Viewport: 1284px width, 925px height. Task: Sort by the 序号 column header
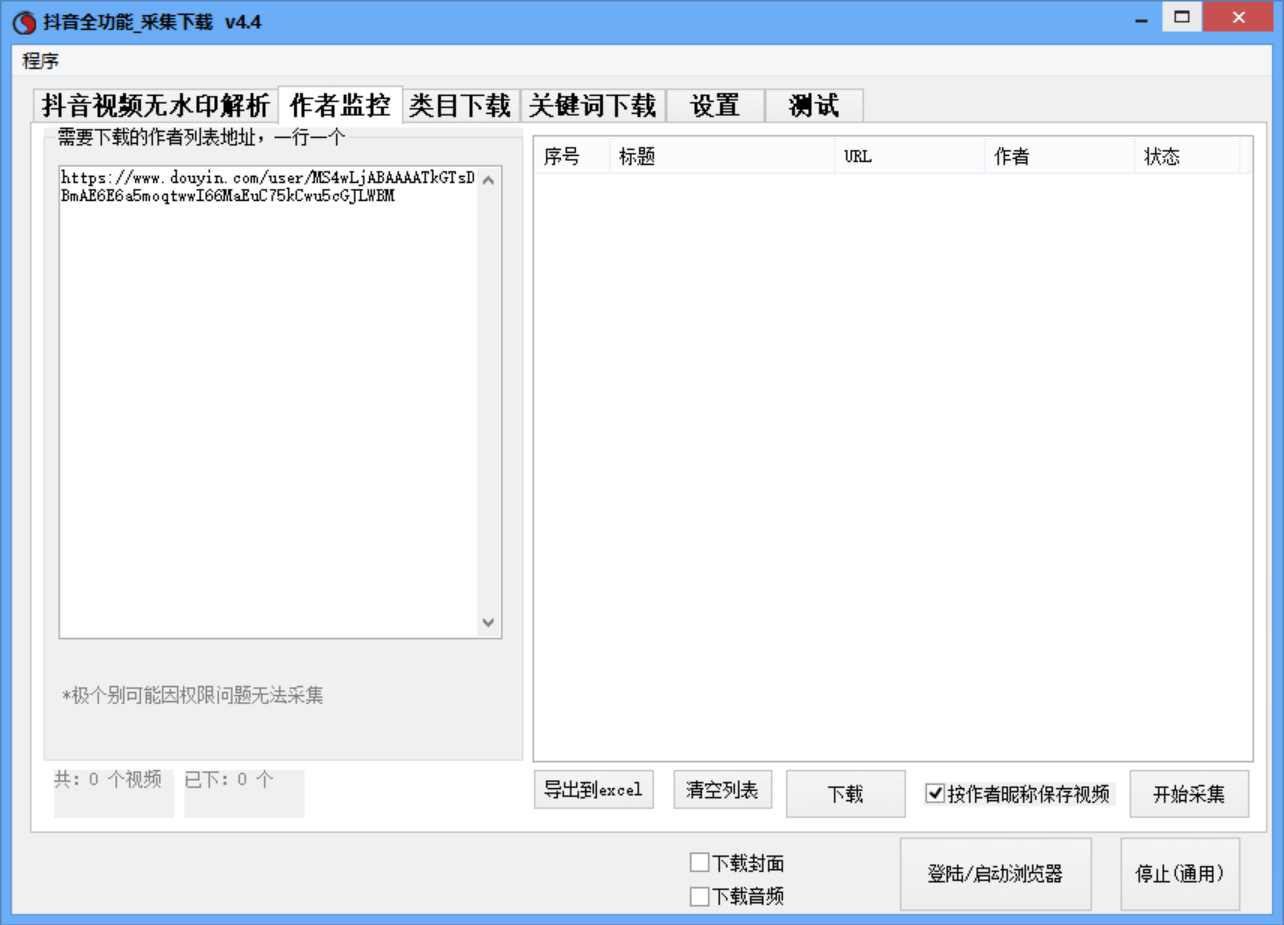571,157
